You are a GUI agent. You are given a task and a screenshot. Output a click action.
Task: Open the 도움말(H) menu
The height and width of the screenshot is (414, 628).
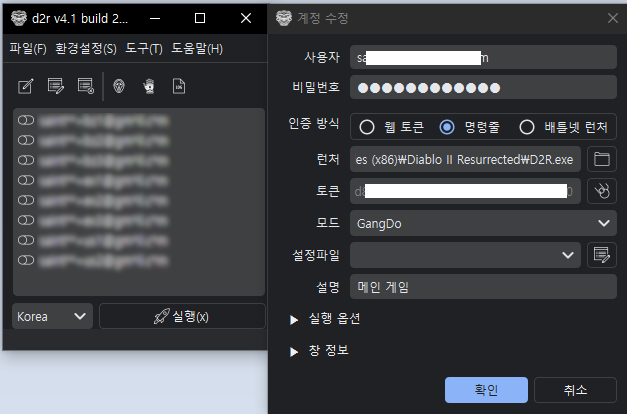click(x=197, y=49)
